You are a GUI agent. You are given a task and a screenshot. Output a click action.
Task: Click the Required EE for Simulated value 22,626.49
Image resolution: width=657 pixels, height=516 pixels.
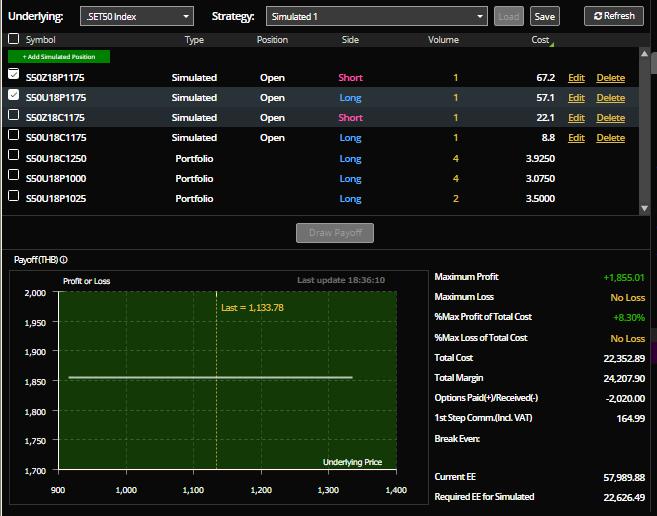click(x=624, y=498)
